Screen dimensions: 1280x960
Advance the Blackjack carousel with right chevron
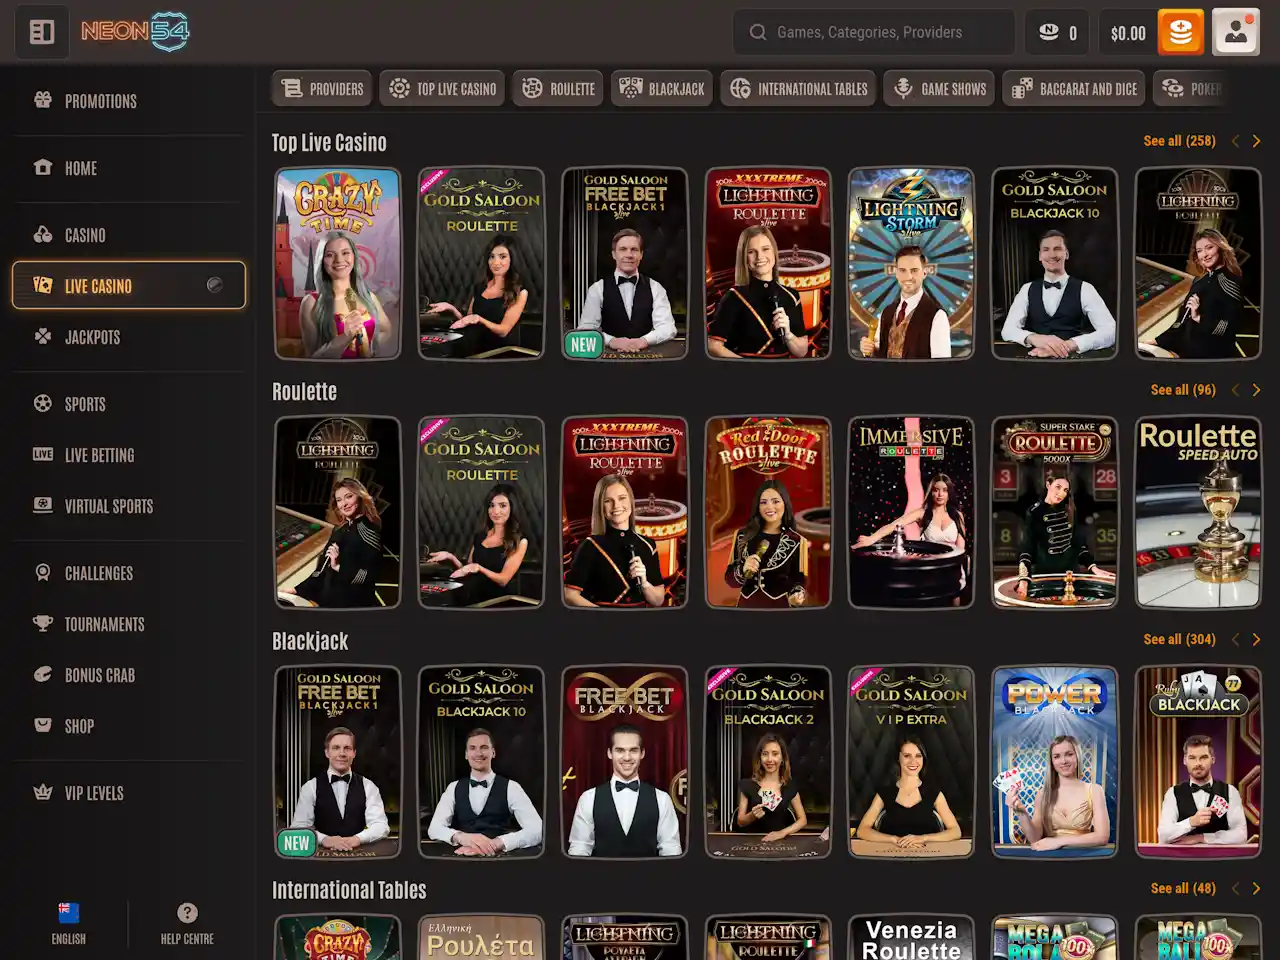pos(1256,639)
